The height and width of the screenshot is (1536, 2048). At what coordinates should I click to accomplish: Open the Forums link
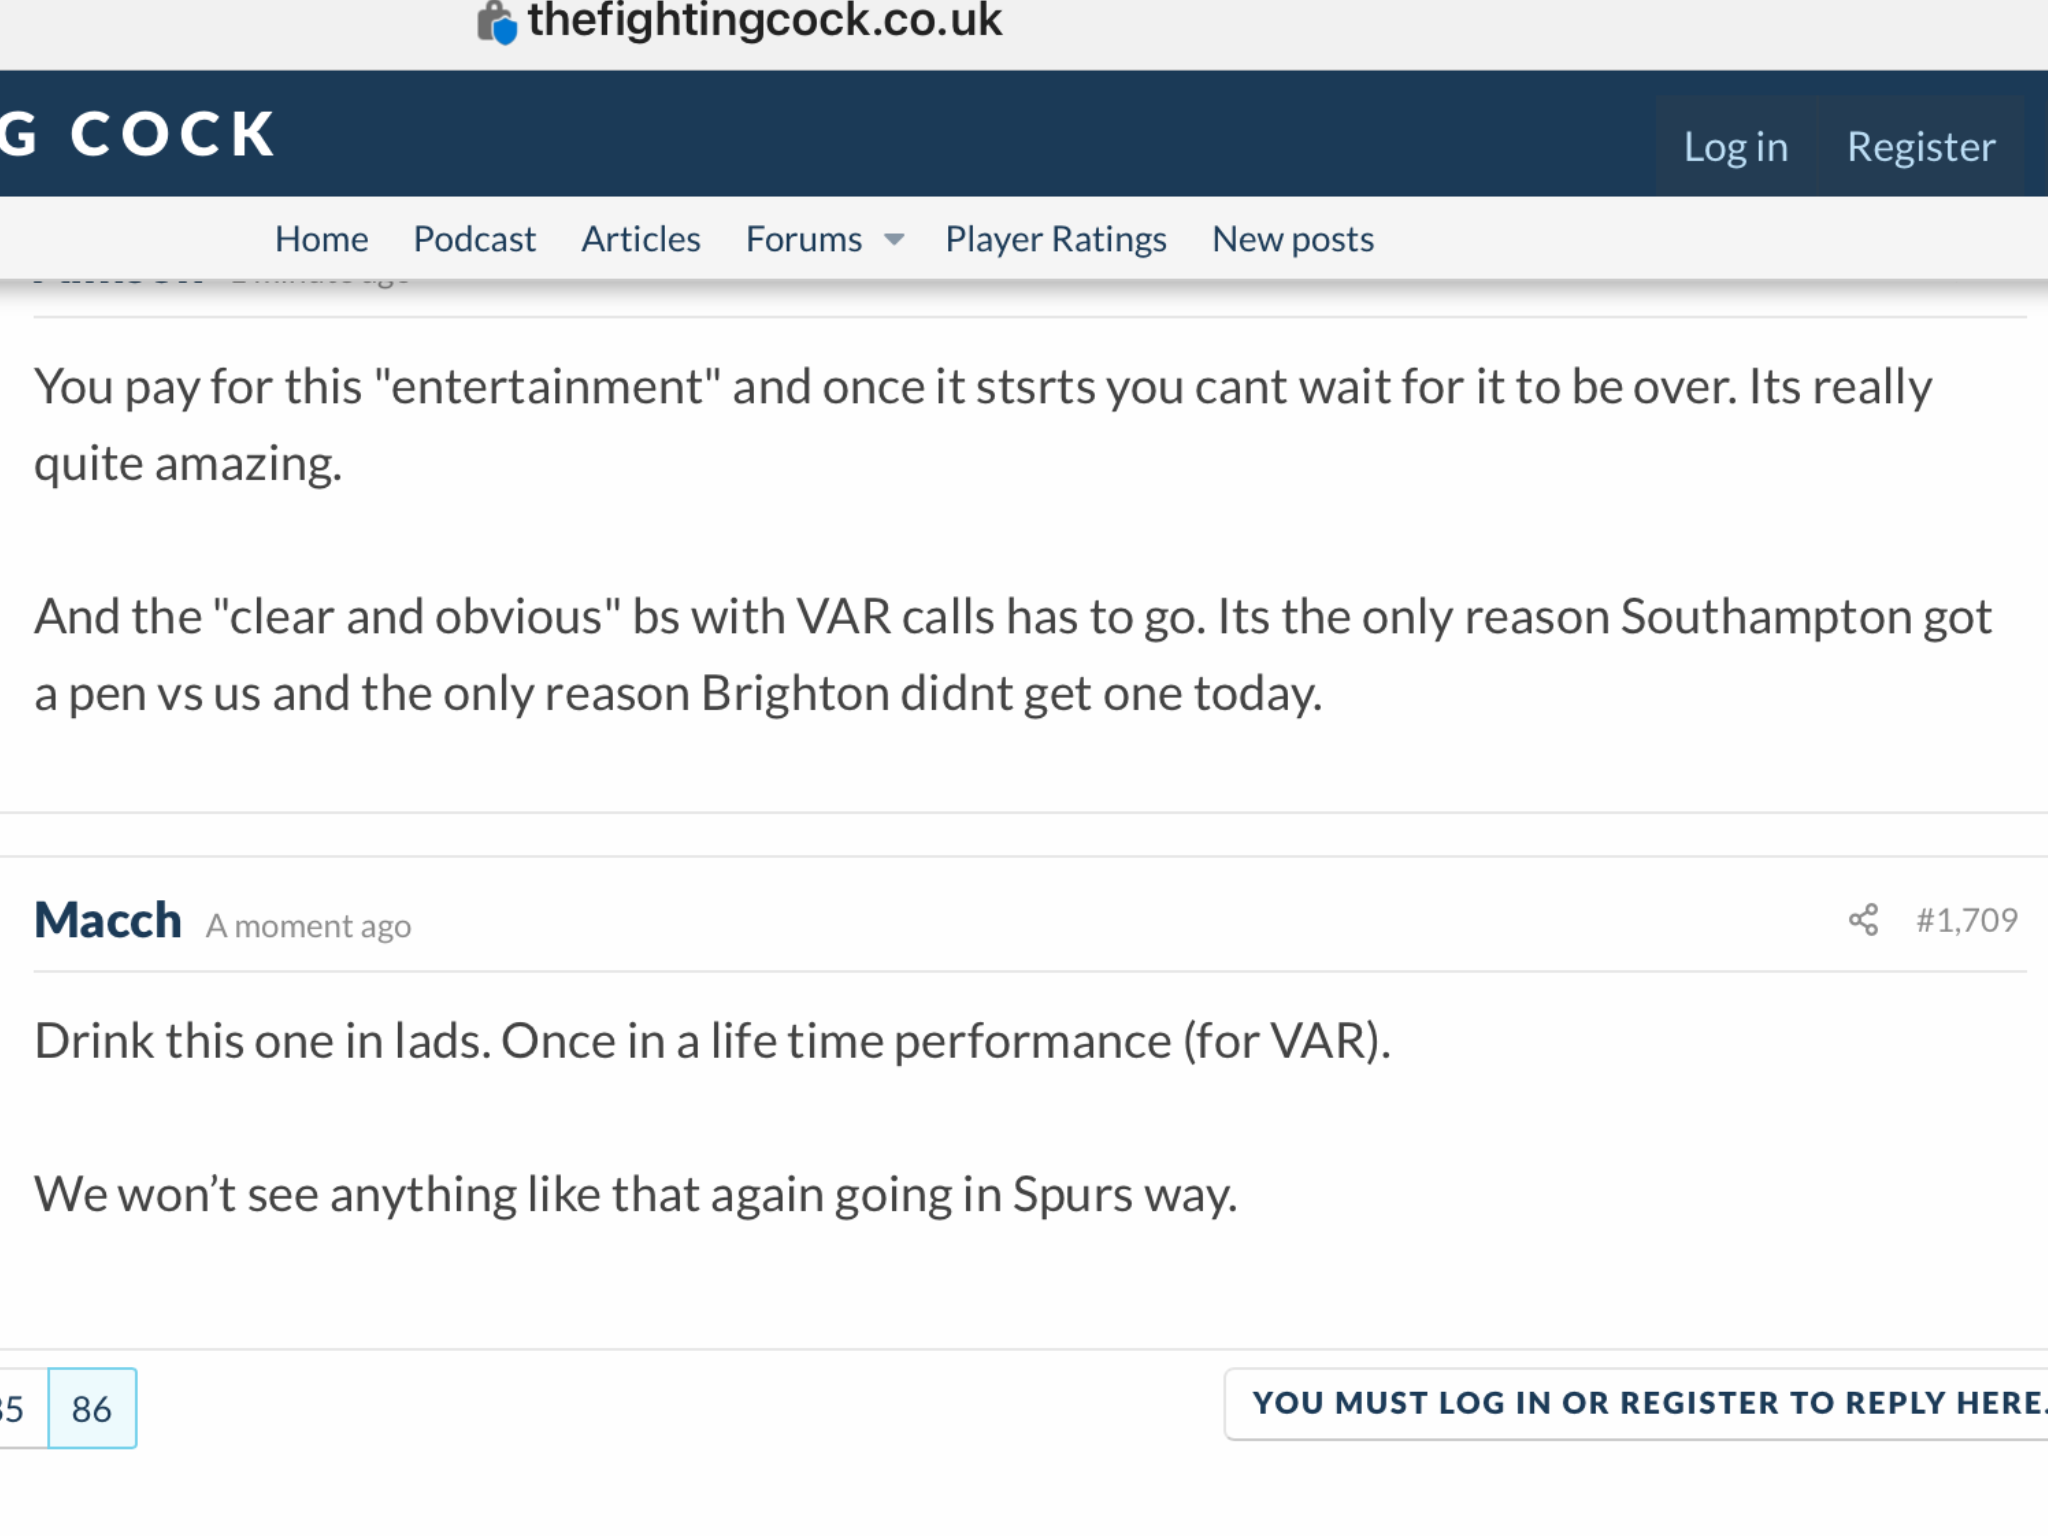[x=804, y=239]
